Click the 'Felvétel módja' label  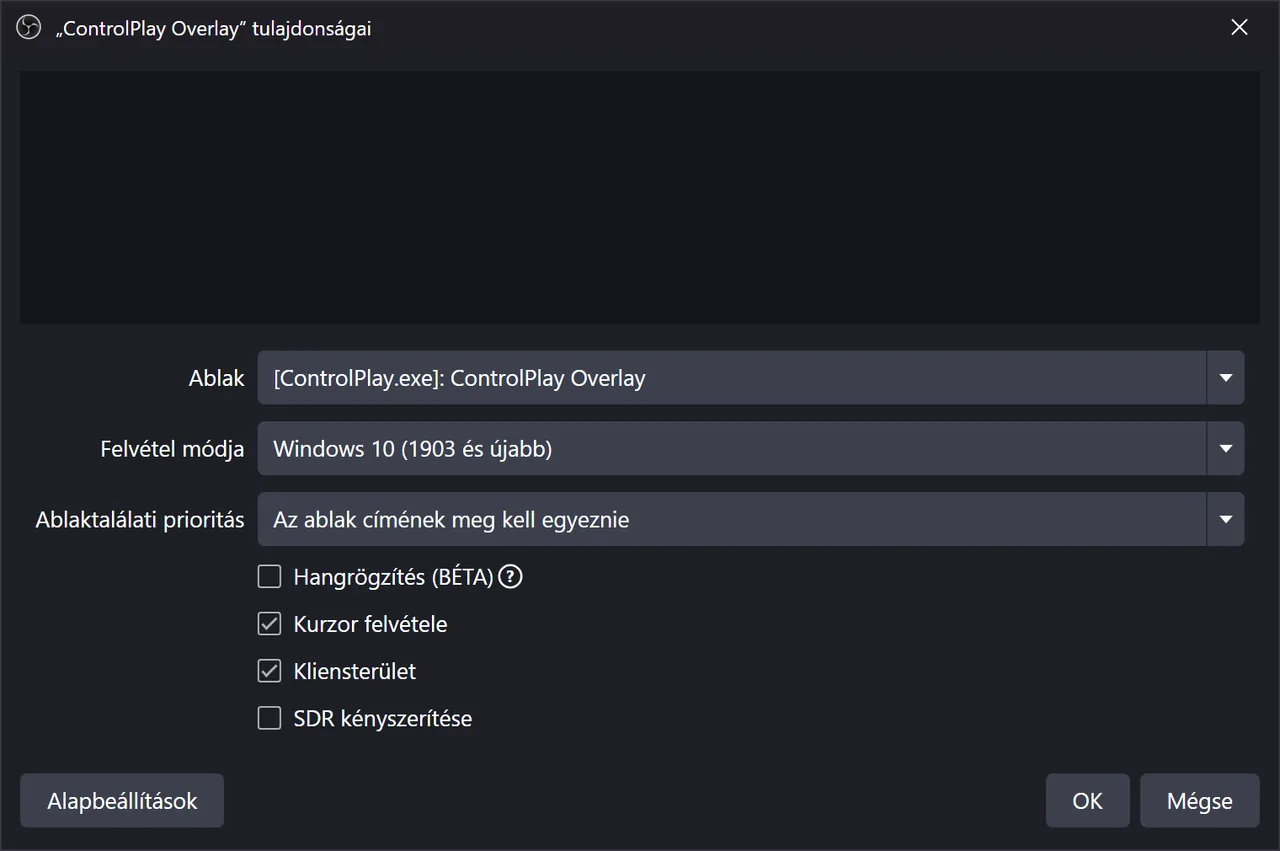click(x=172, y=449)
